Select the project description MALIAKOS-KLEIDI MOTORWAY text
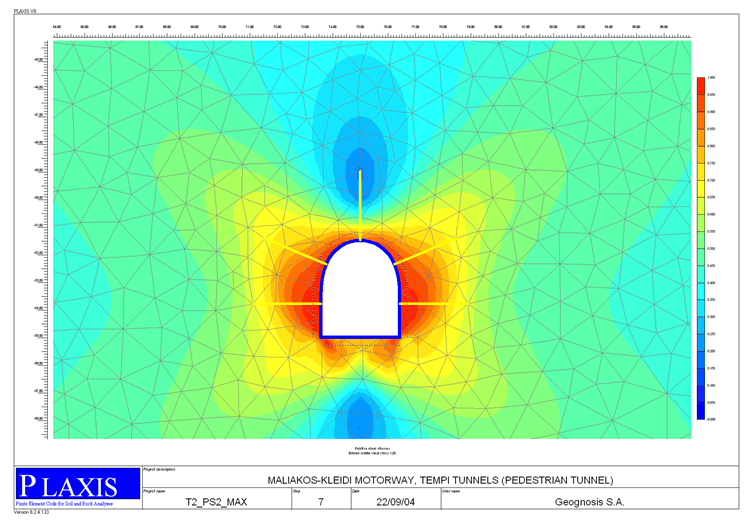 [x=440, y=480]
